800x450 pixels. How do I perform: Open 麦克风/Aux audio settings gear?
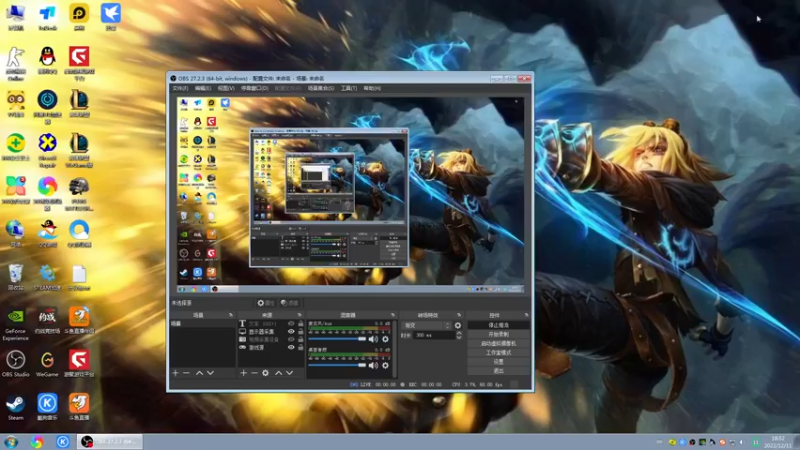(x=385, y=339)
